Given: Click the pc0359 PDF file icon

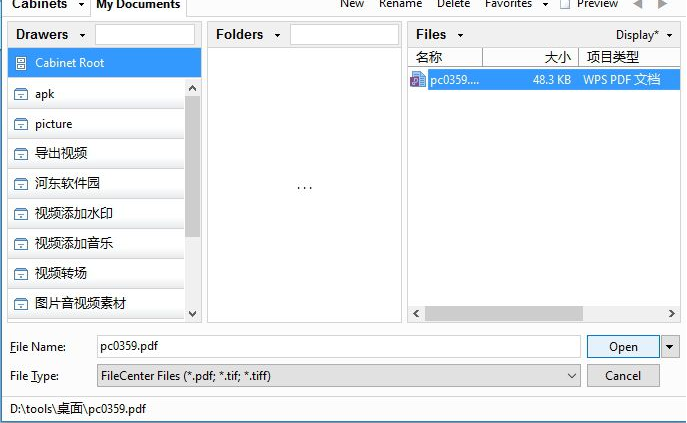Looking at the screenshot, I should click(x=418, y=79).
